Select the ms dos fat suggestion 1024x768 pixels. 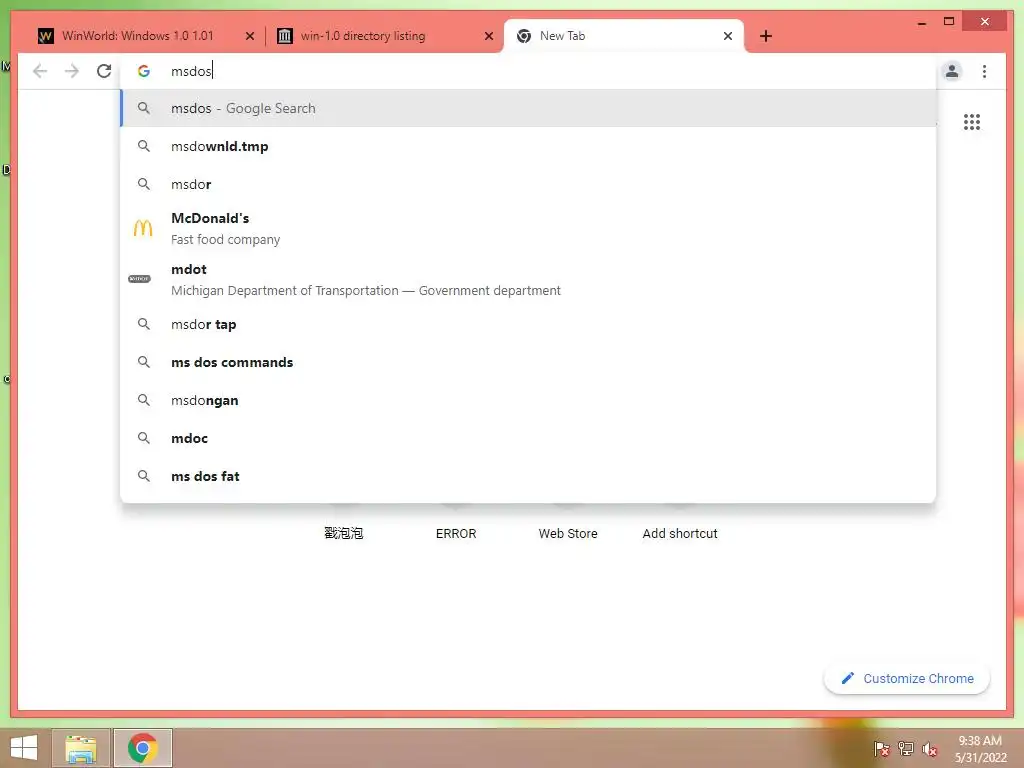point(528,476)
